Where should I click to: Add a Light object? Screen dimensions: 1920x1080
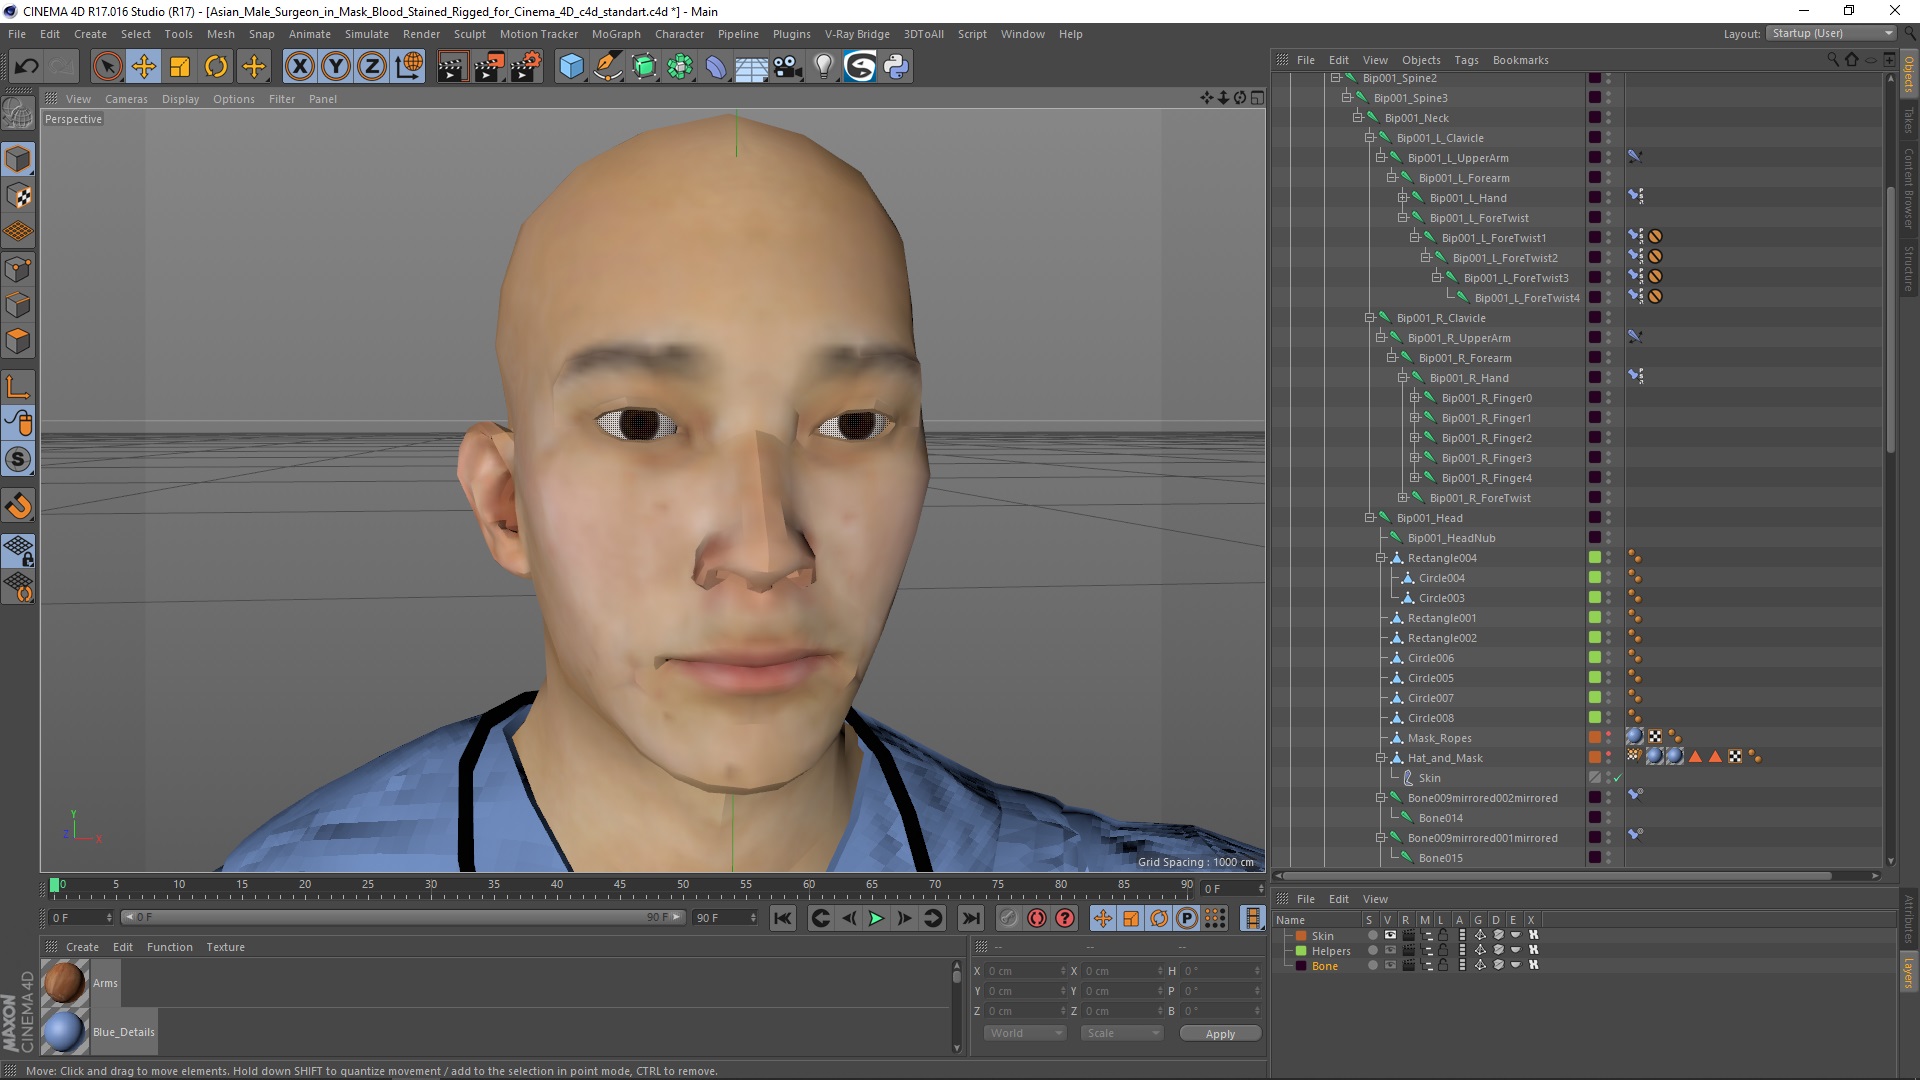(824, 67)
